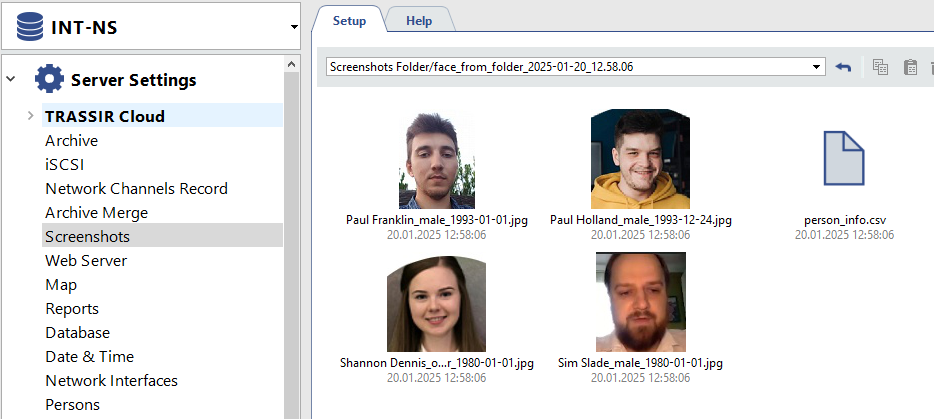Open Archive Merge settings
Viewport: 934px width, 419px height.
pos(96,212)
